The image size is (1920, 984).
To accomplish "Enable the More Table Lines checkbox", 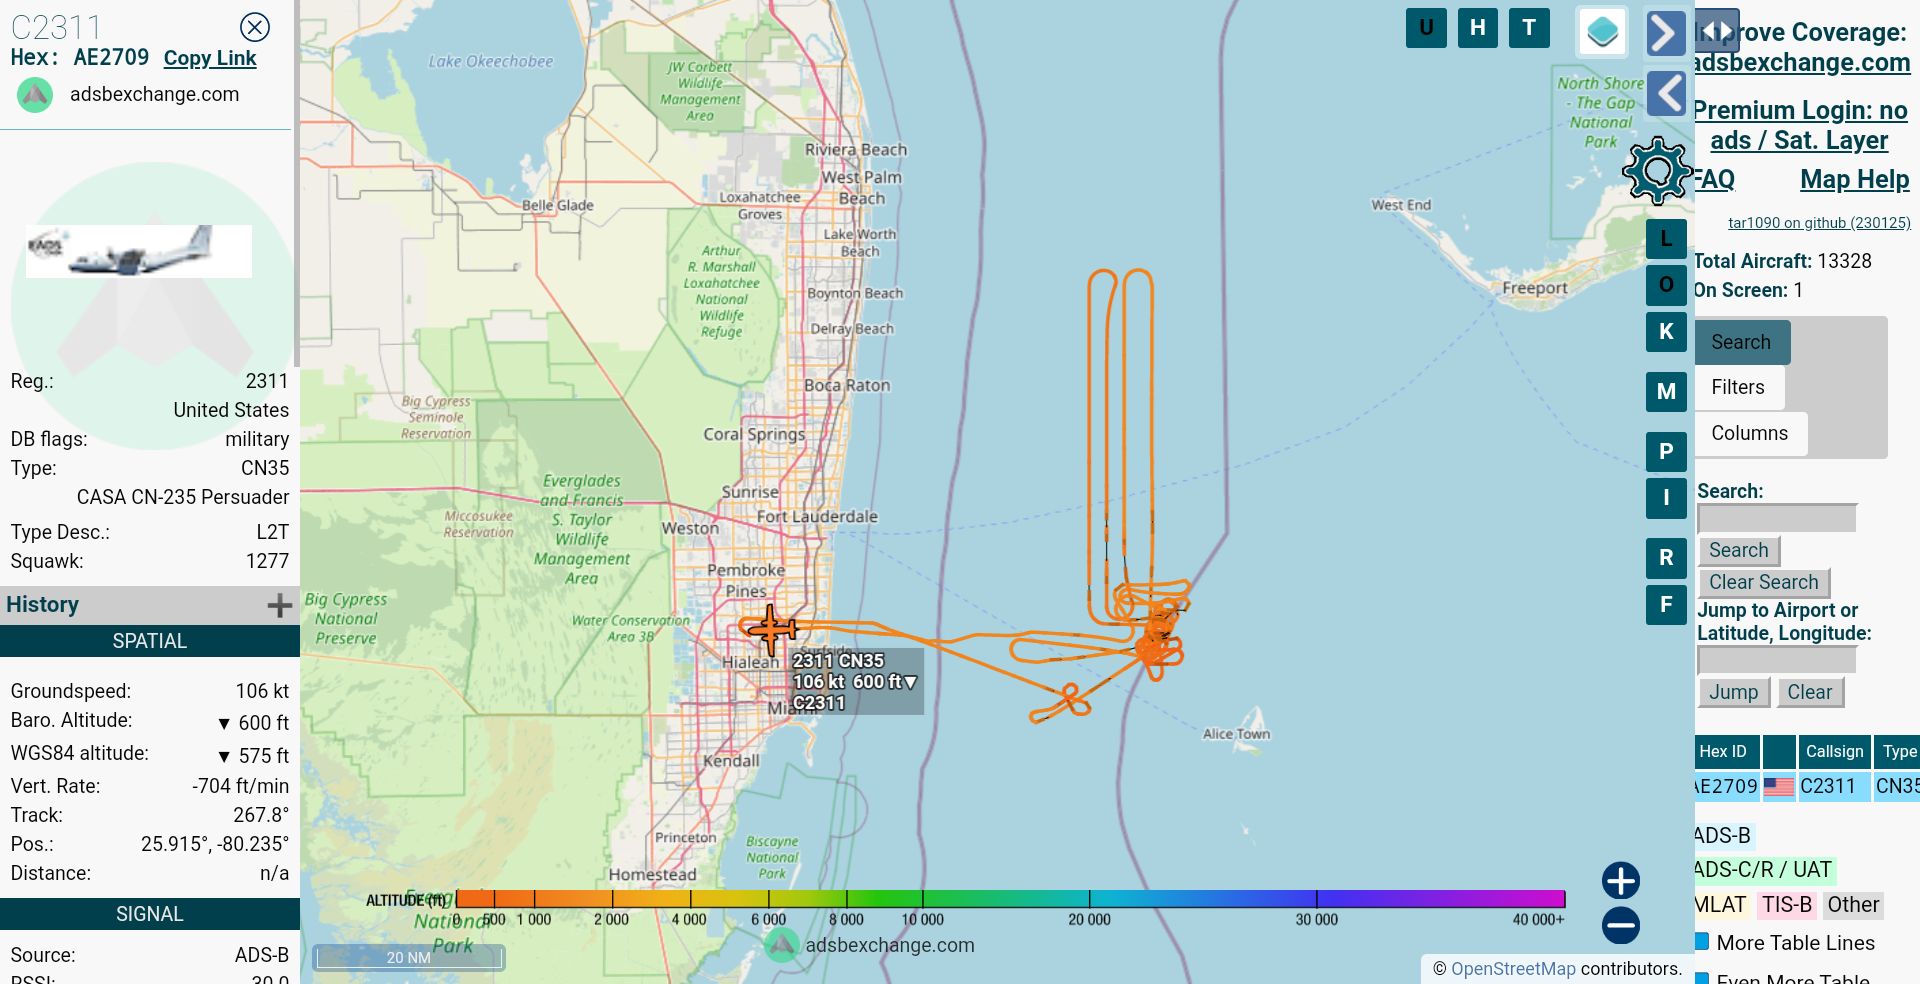I will 1701,942.
